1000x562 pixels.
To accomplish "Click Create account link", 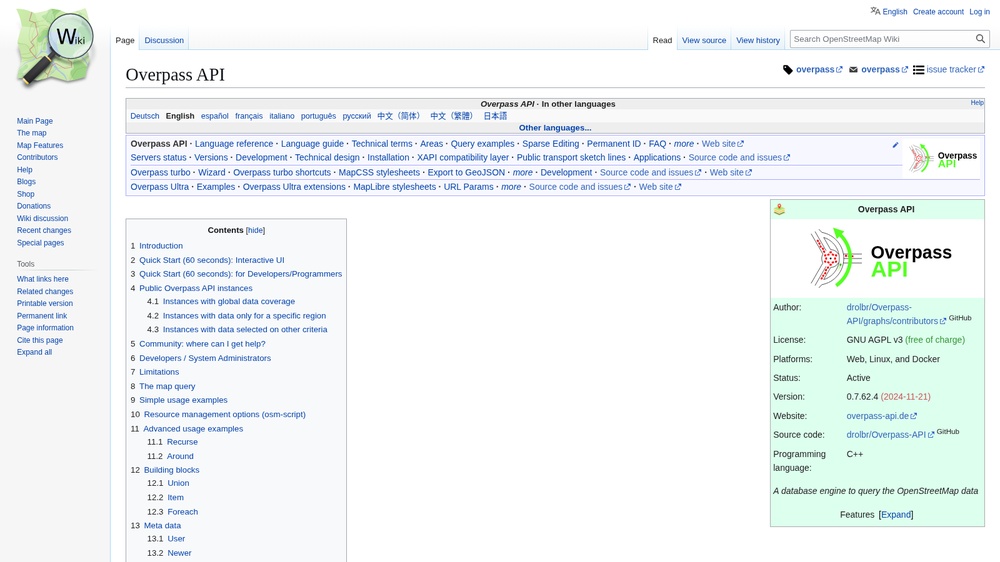I will (x=938, y=11).
